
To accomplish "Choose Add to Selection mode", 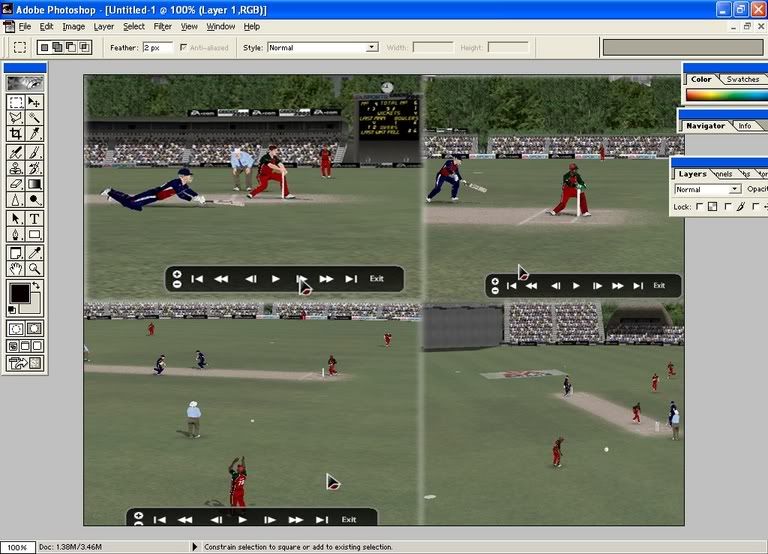I will [x=57, y=48].
